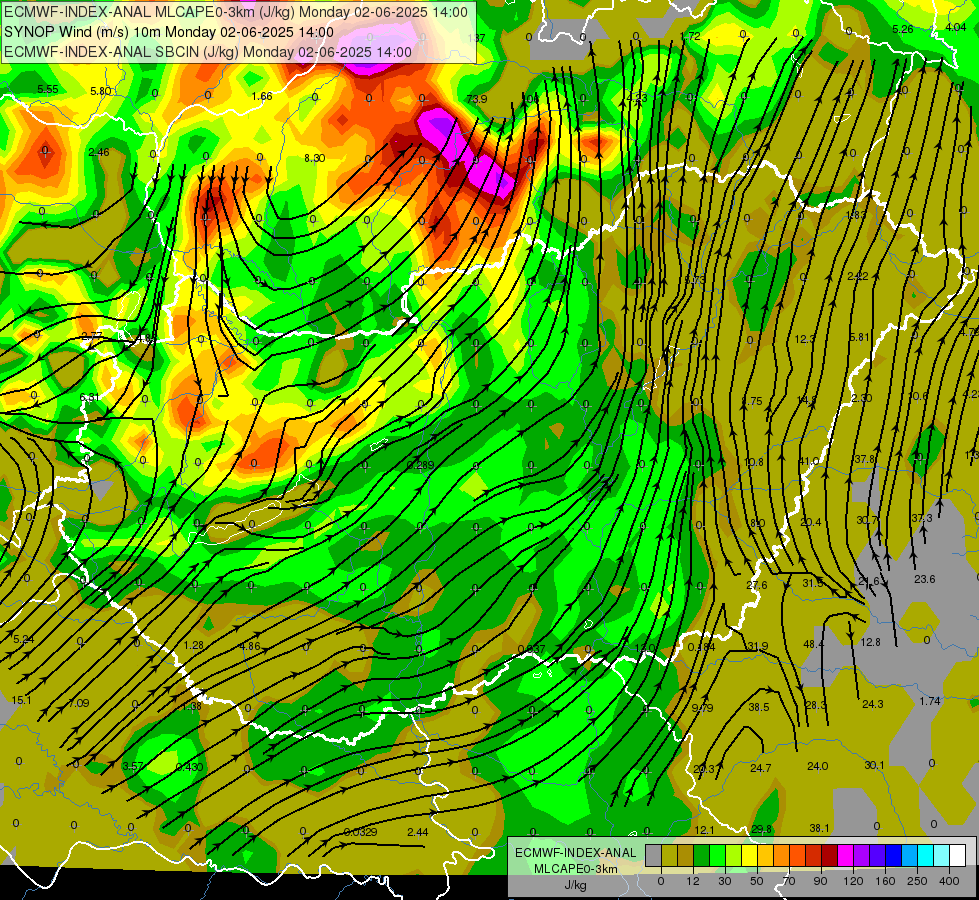Image resolution: width=979 pixels, height=900 pixels.
Task: Click the map value 5.80
Action: pos(101,91)
